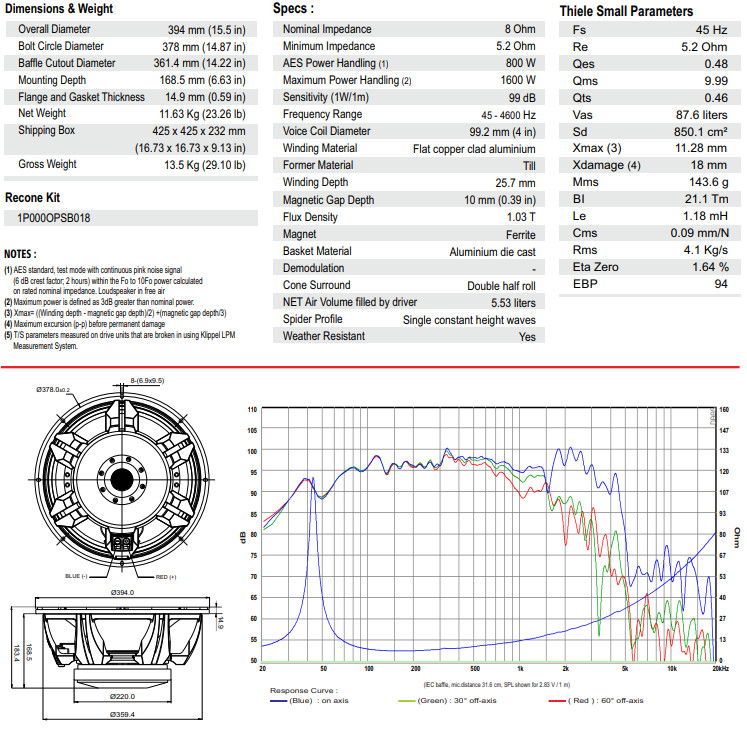Select Eta Zero value '1.64 %'

pos(710,267)
